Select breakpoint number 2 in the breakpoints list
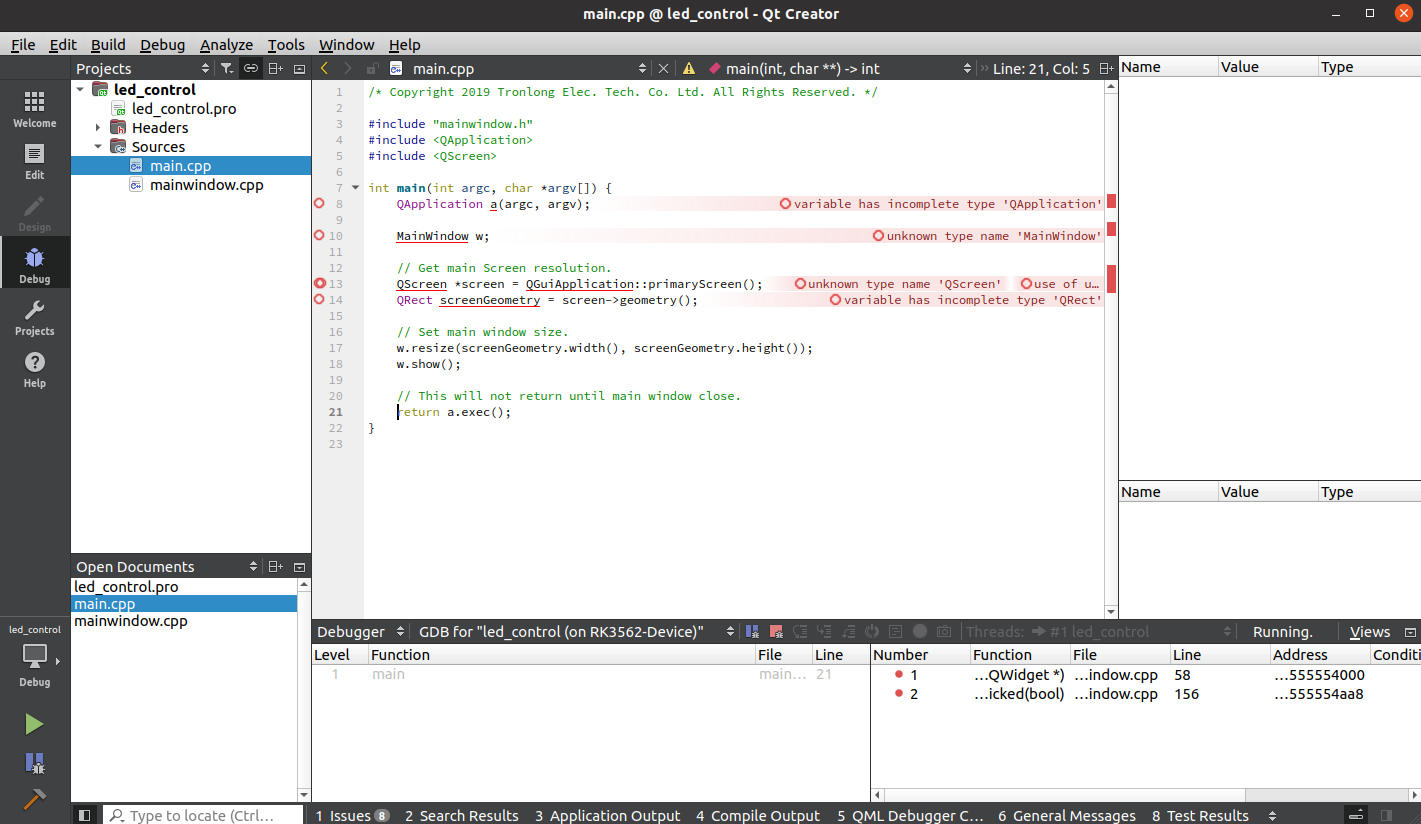The height and width of the screenshot is (824, 1421). [913, 694]
